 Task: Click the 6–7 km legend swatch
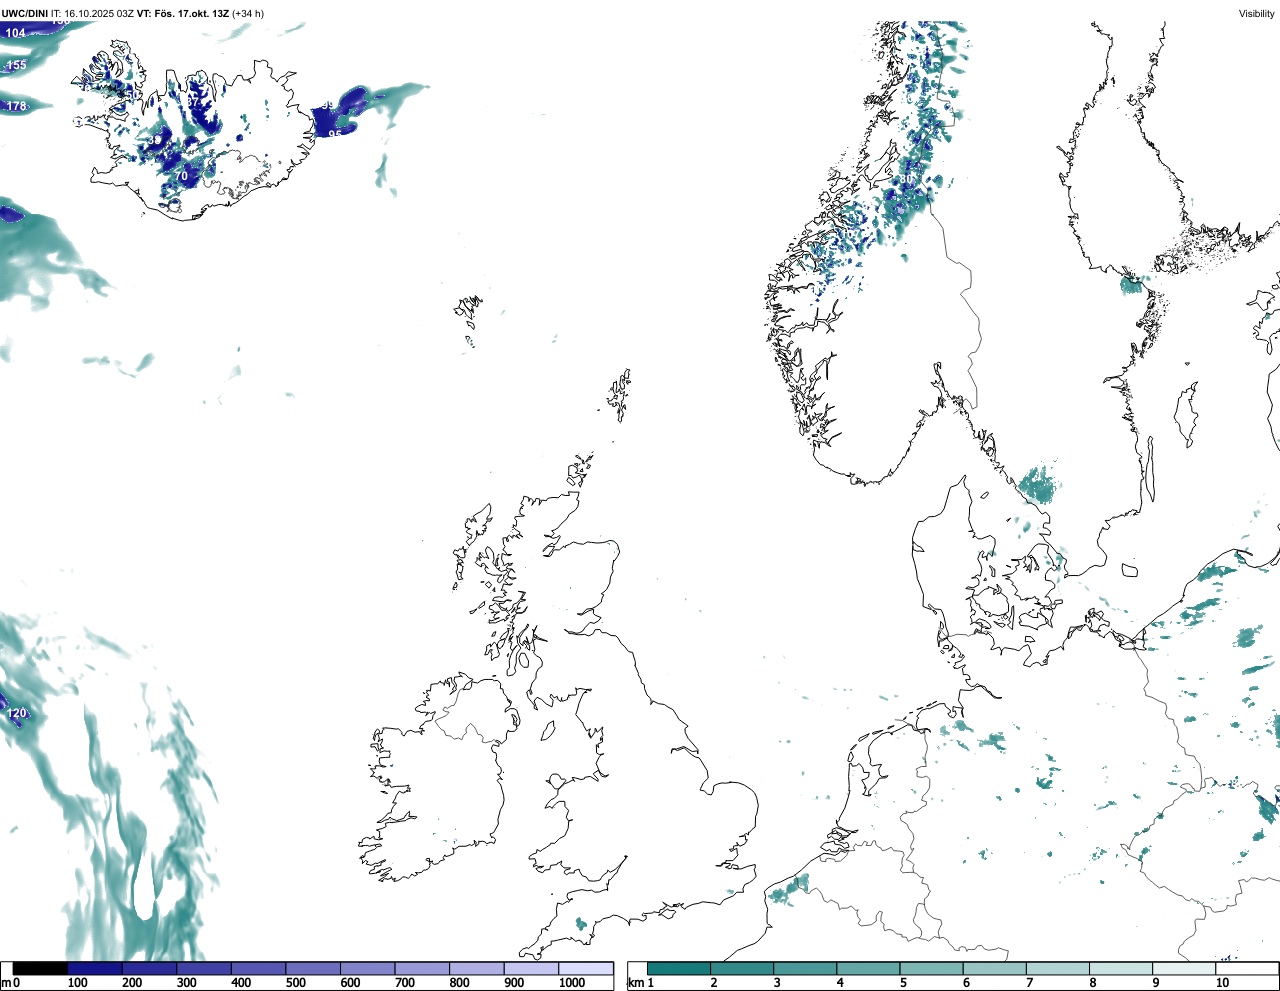994,968
